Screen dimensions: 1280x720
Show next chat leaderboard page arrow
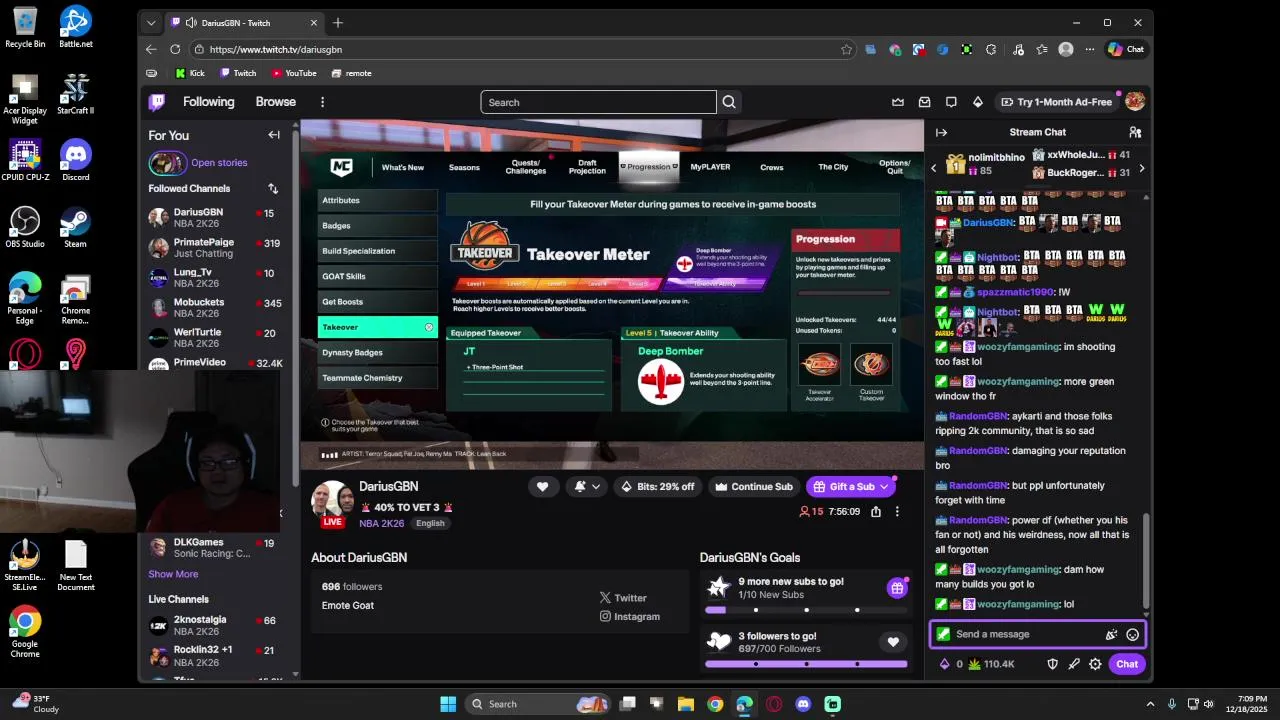coord(1142,168)
